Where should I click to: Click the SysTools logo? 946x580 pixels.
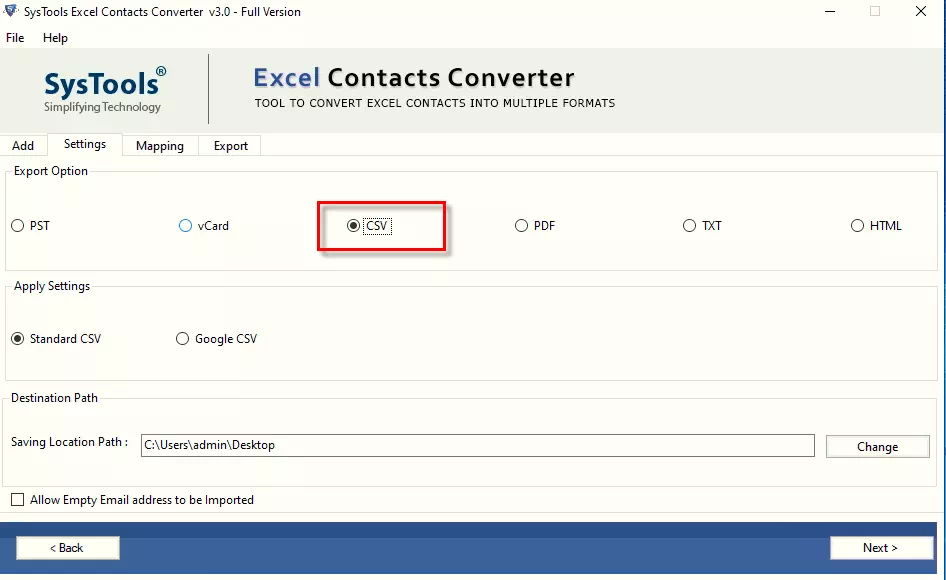(104, 89)
